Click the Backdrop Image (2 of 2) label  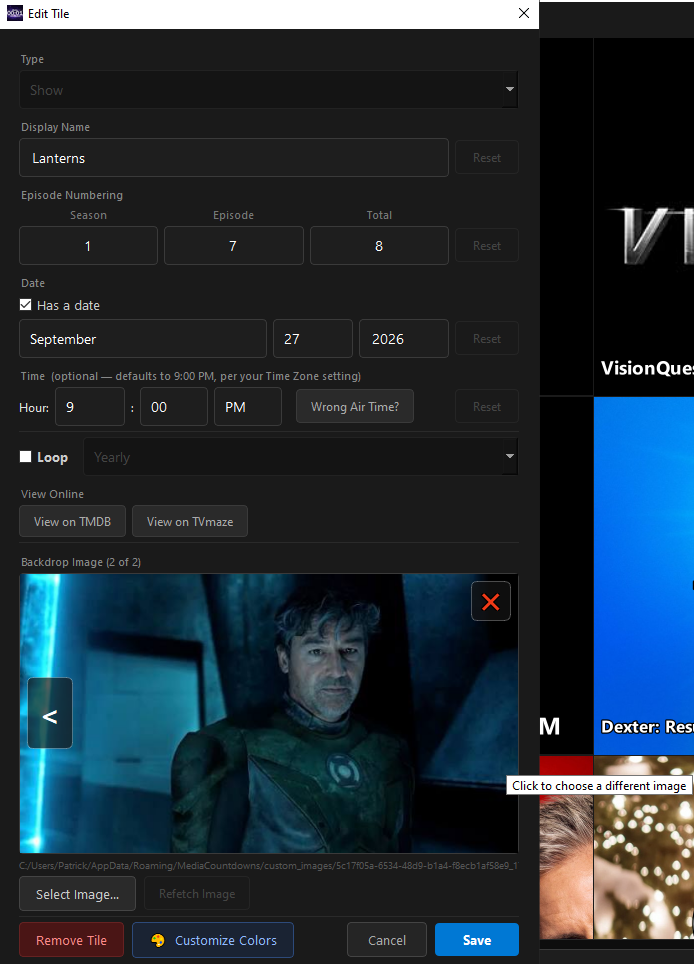tap(81, 562)
